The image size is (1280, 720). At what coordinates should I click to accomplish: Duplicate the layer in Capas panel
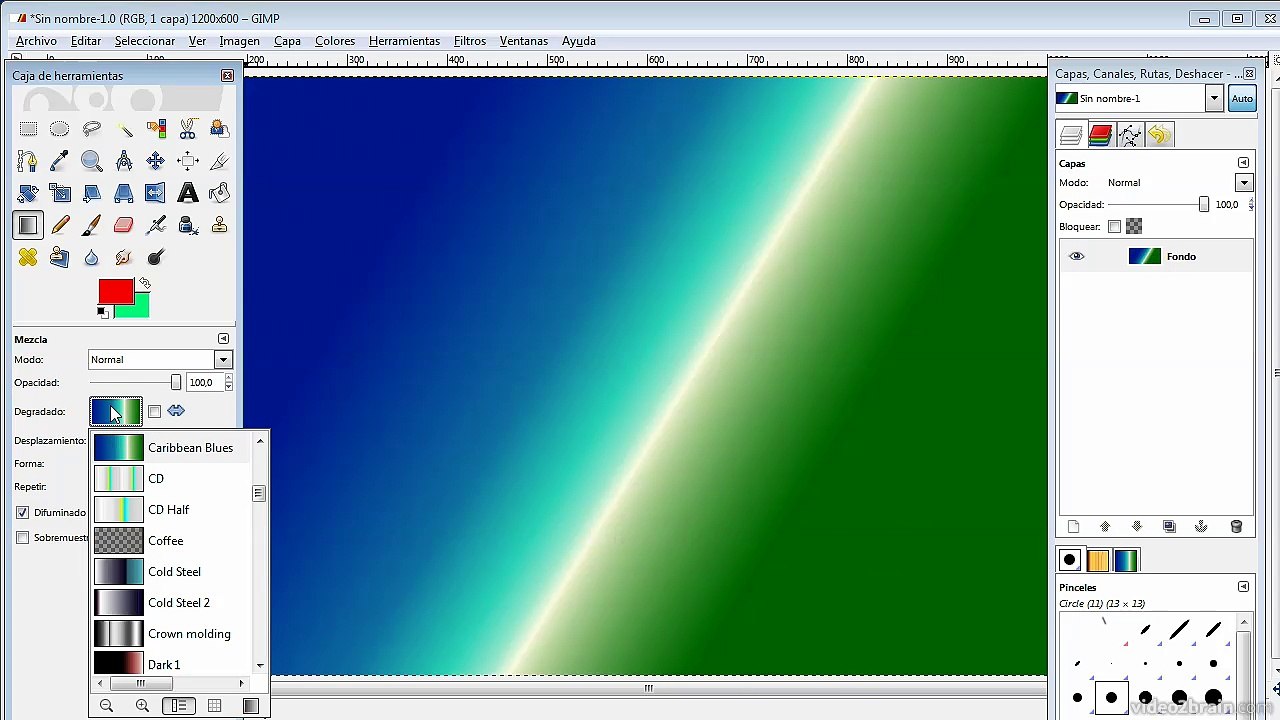(x=1169, y=527)
